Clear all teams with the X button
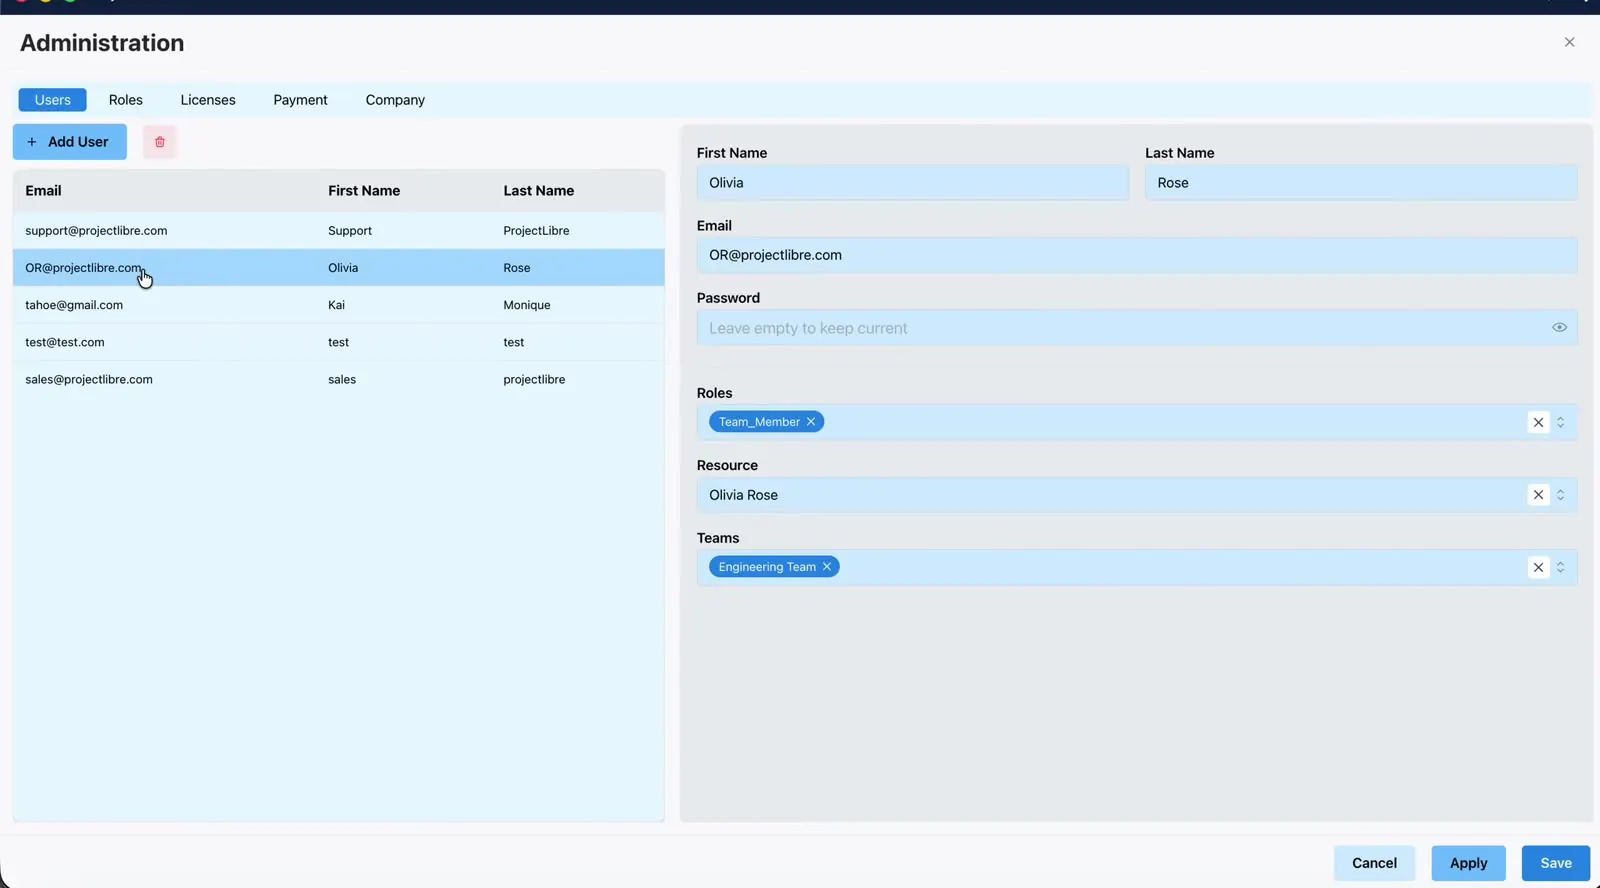 [x=1538, y=567]
